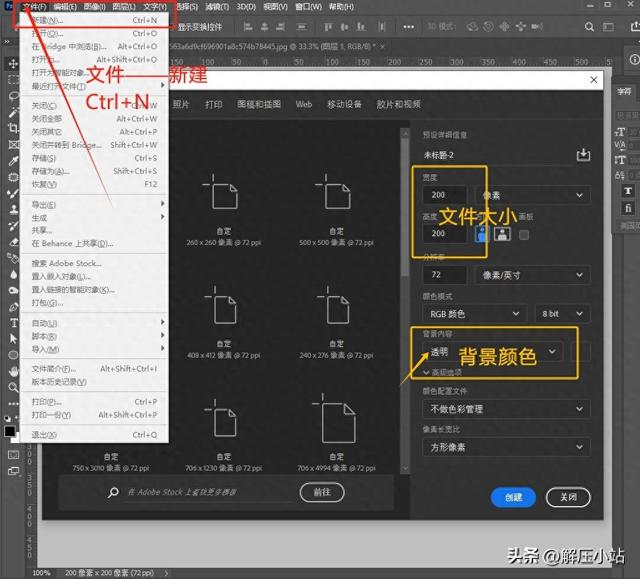
Task: Select the Hand tool
Action: tap(13, 371)
